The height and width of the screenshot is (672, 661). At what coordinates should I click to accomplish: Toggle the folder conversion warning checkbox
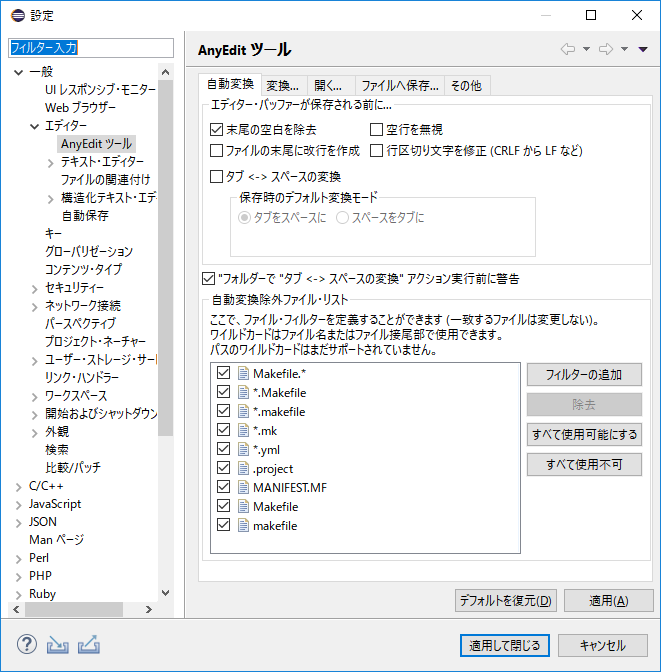[208, 279]
